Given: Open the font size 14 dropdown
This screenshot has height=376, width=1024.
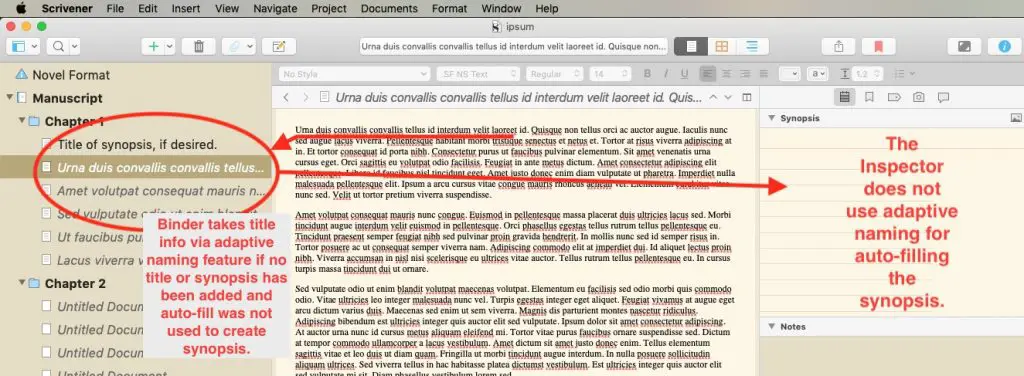Looking at the screenshot, I should click(610, 74).
